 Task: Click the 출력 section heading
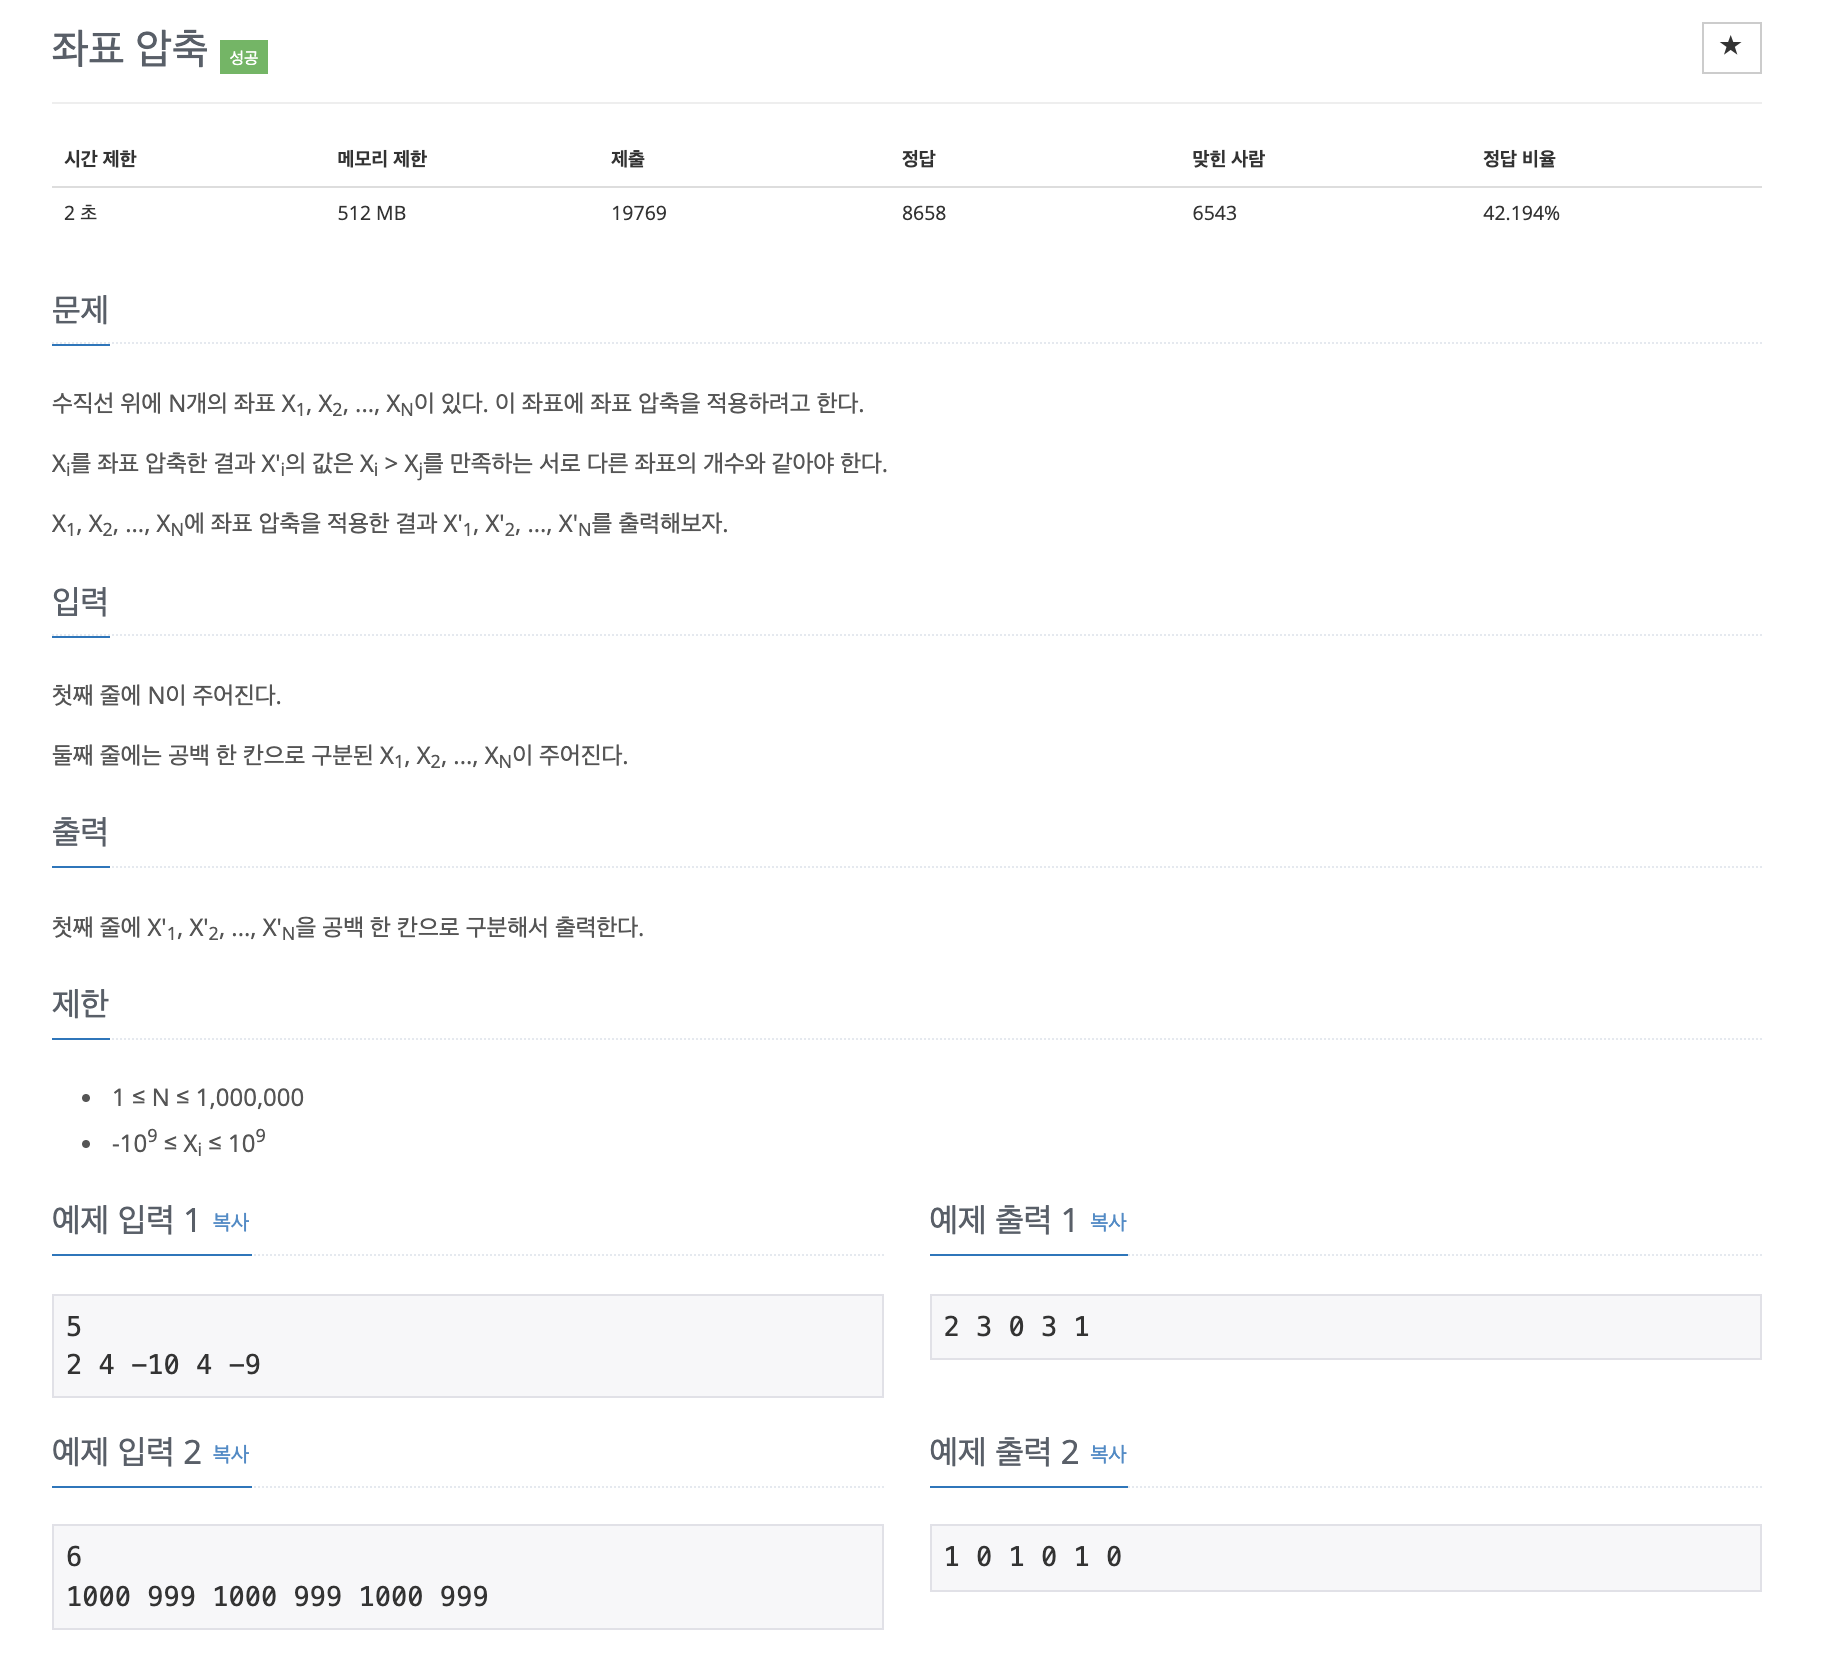point(80,832)
